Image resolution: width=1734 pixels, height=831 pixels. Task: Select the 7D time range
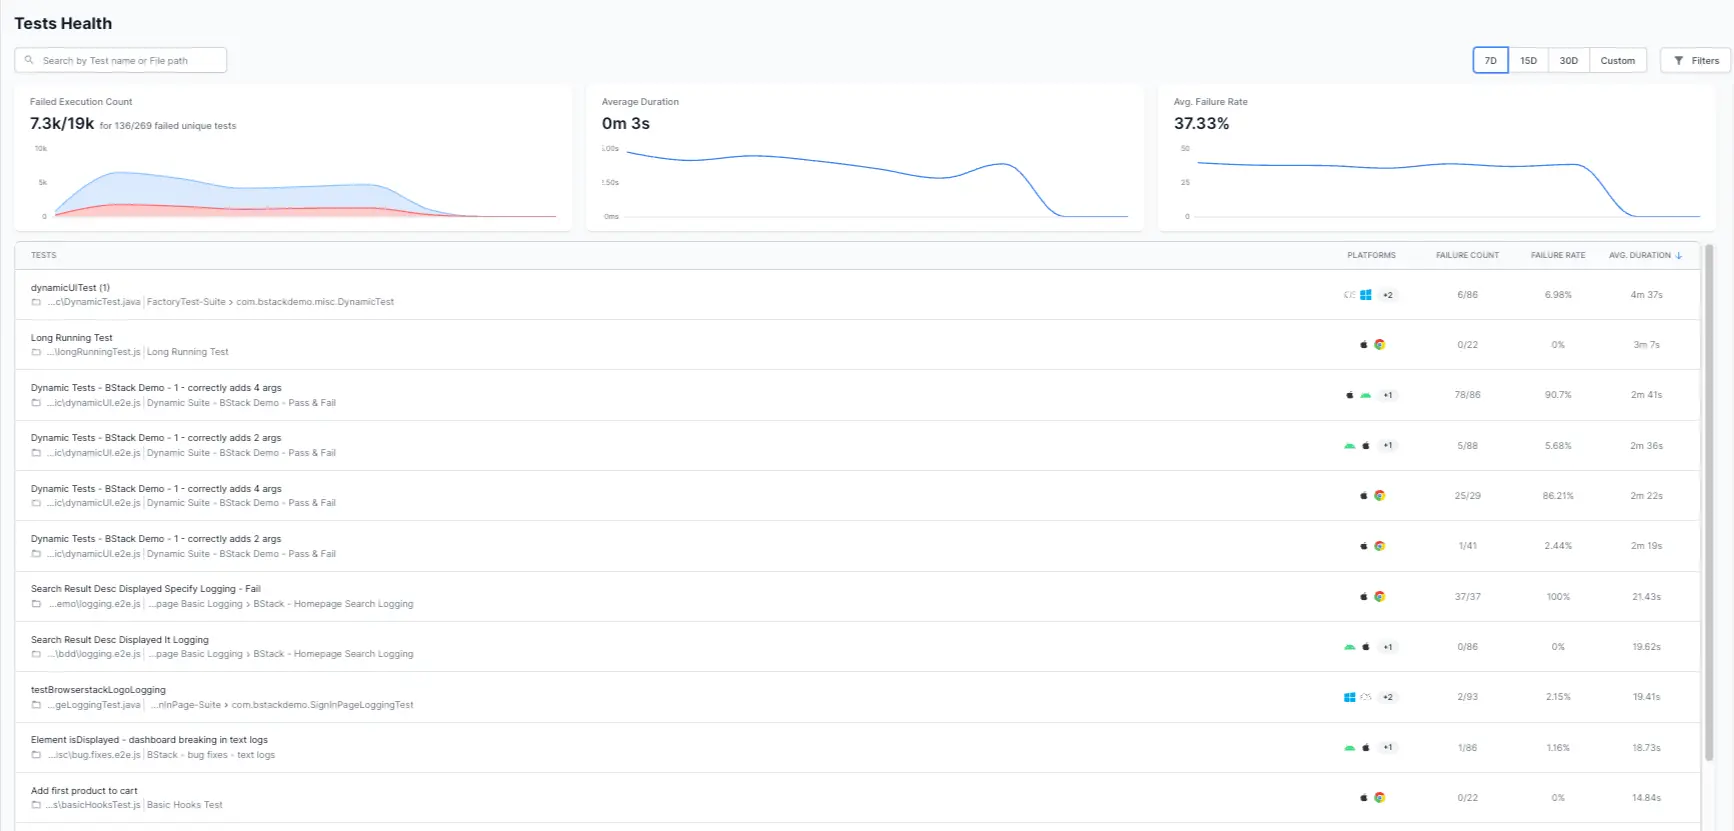click(x=1490, y=61)
